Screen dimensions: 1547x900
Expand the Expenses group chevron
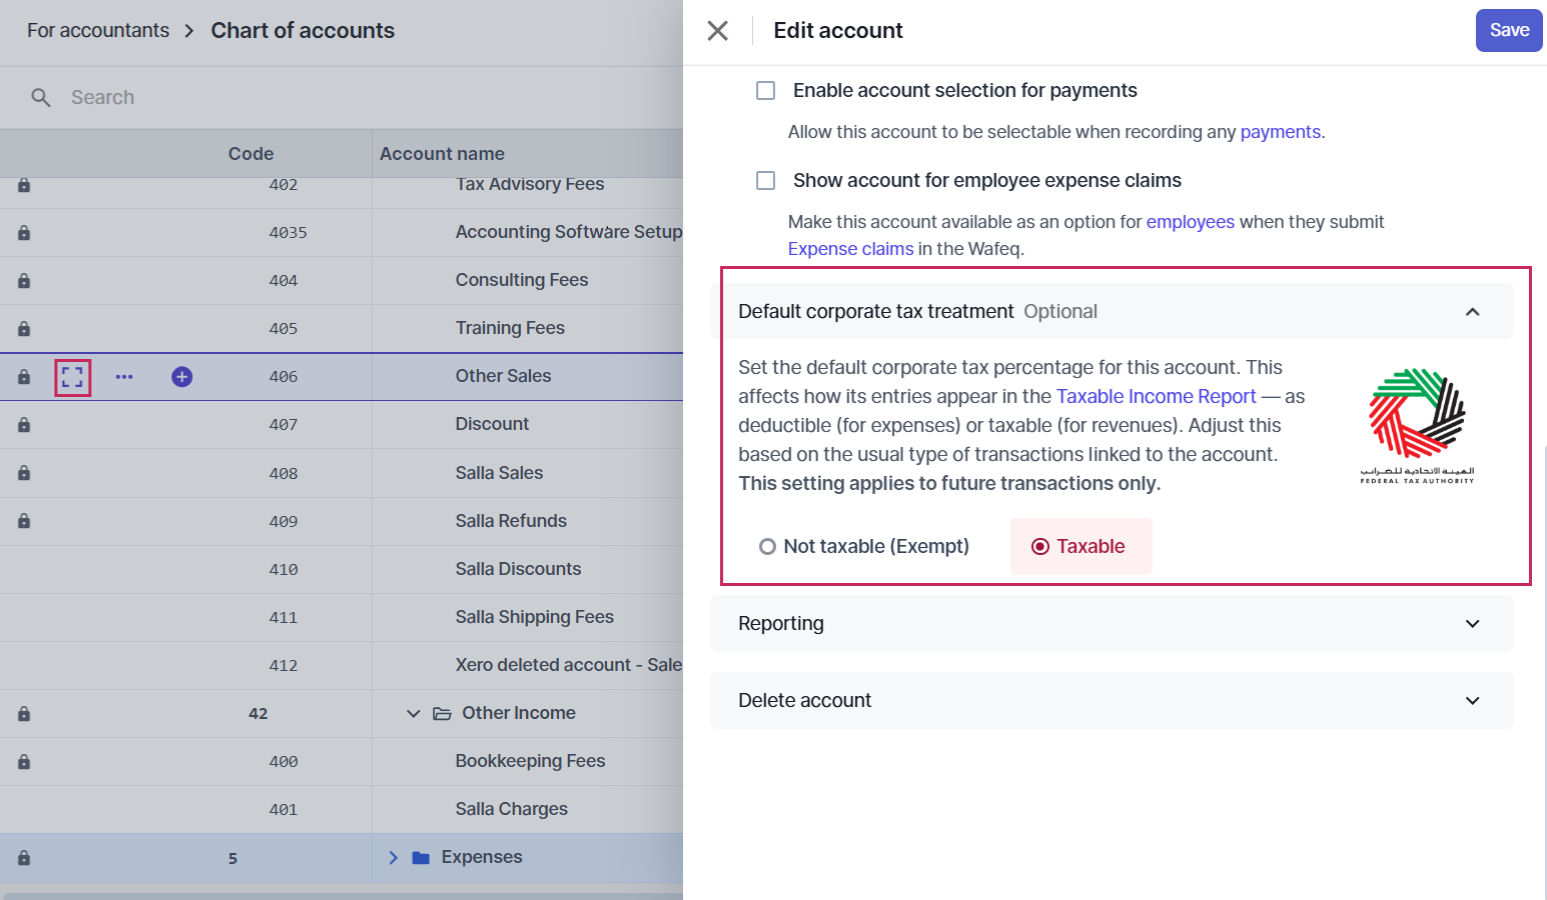[x=393, y=858]
